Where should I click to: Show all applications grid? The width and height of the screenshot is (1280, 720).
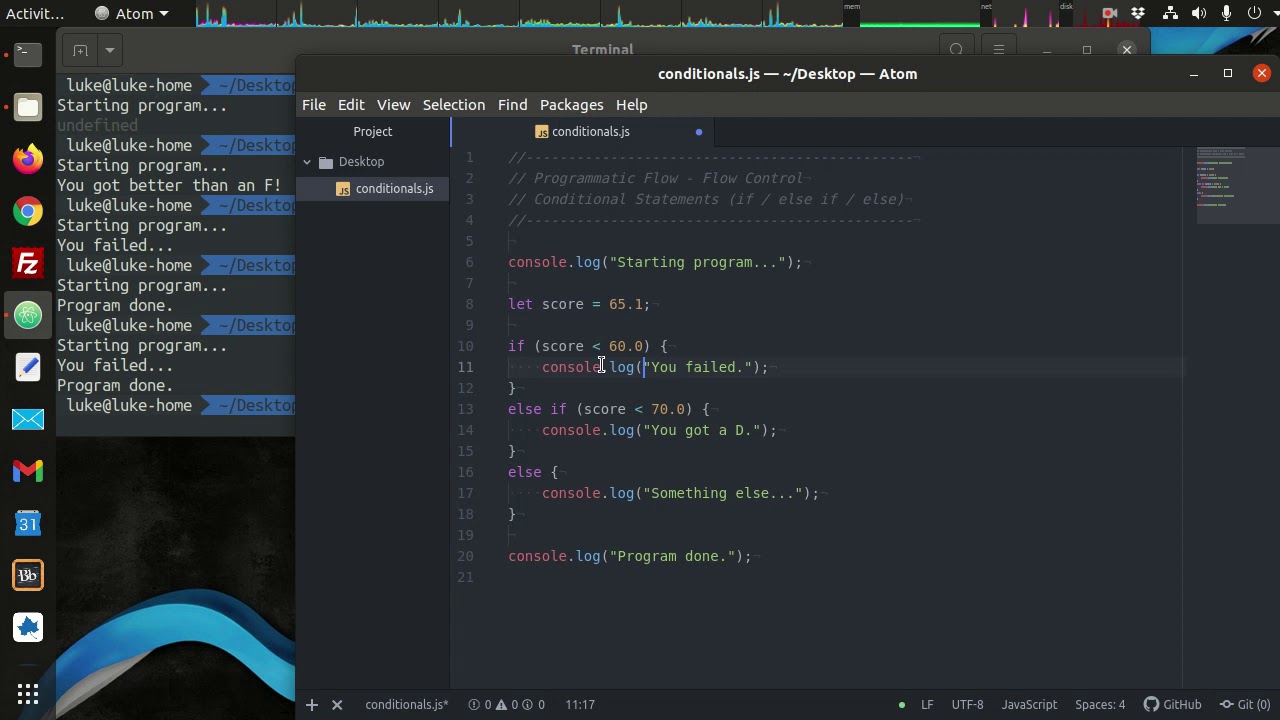28,693
